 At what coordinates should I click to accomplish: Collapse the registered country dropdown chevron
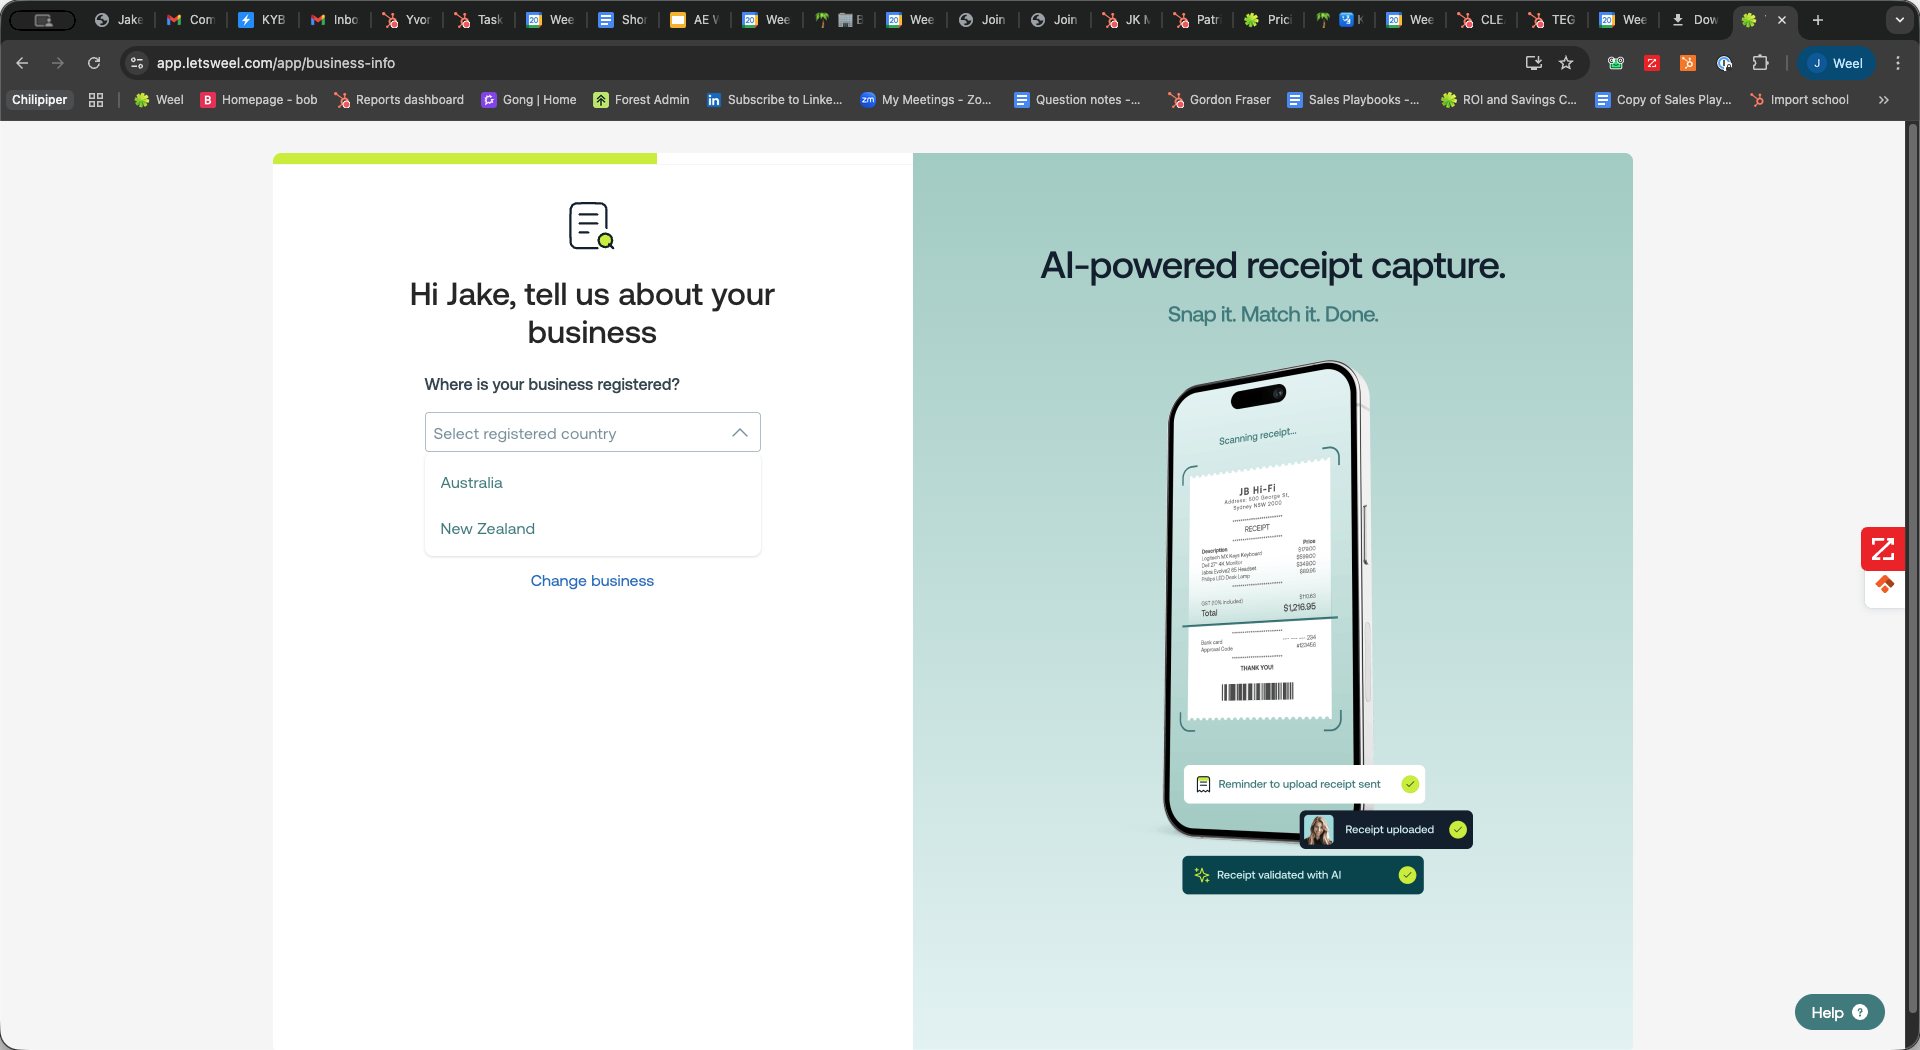coord(739,433)
